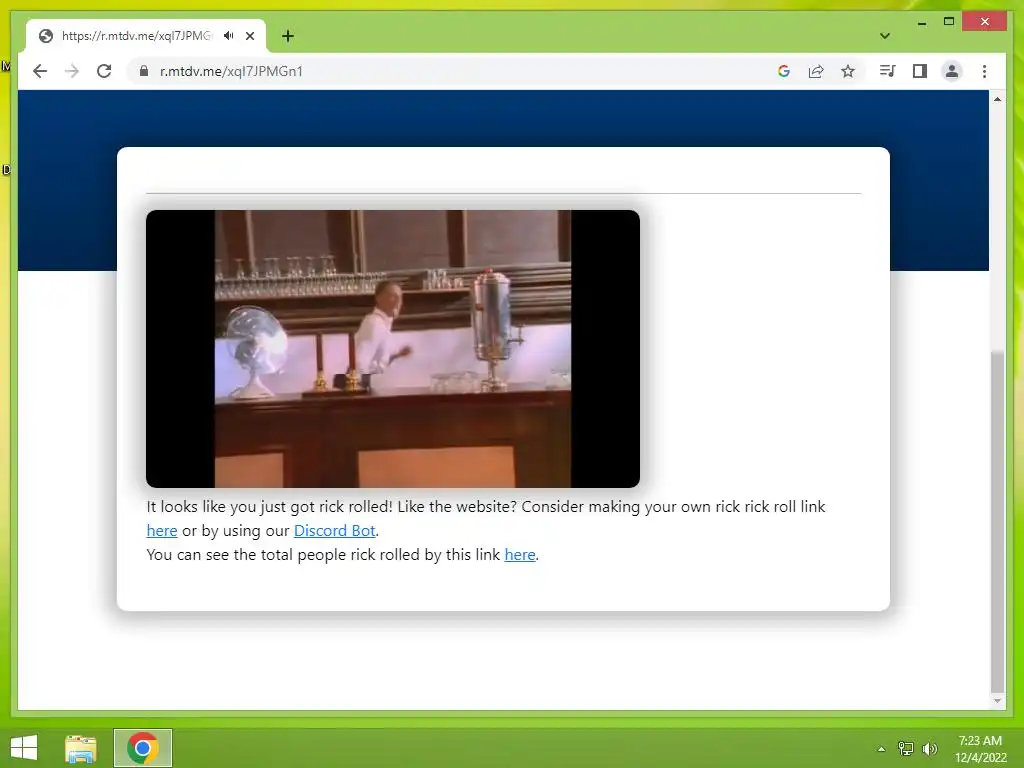Image resolution: width=1024 pixels, height=768 pixels.
Task: Open Google search side panel icon
Action: tap(784, 71)
